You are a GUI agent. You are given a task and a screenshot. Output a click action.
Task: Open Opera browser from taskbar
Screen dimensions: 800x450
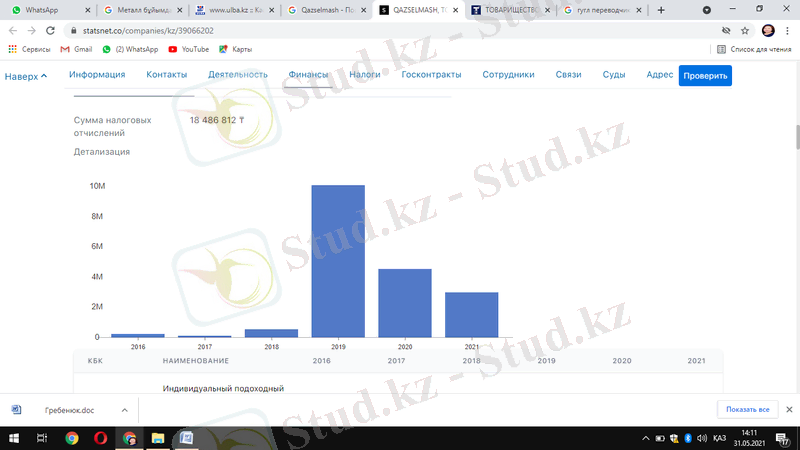point(101,438)
